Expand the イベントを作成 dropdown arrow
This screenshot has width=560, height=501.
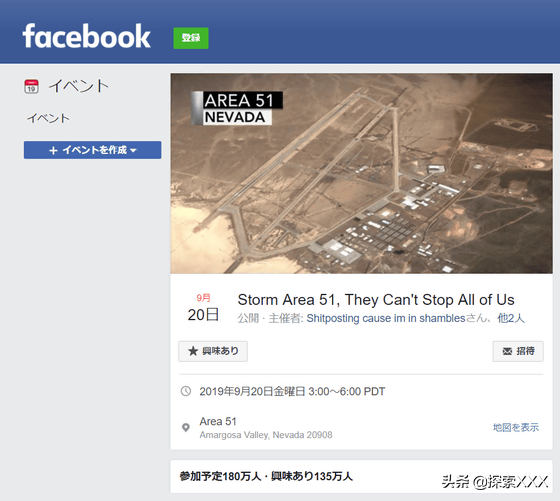click(134, 150)
